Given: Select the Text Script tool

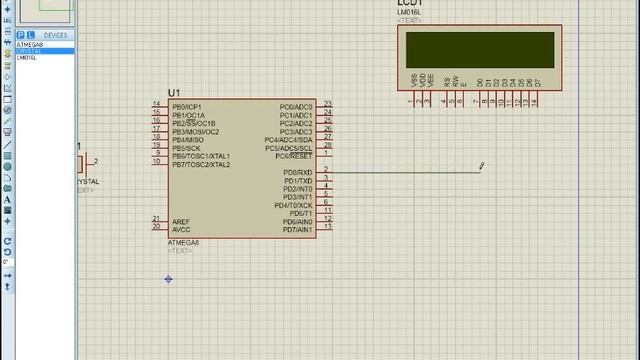Looking at the screenshot, I should [x=7, y=31].
